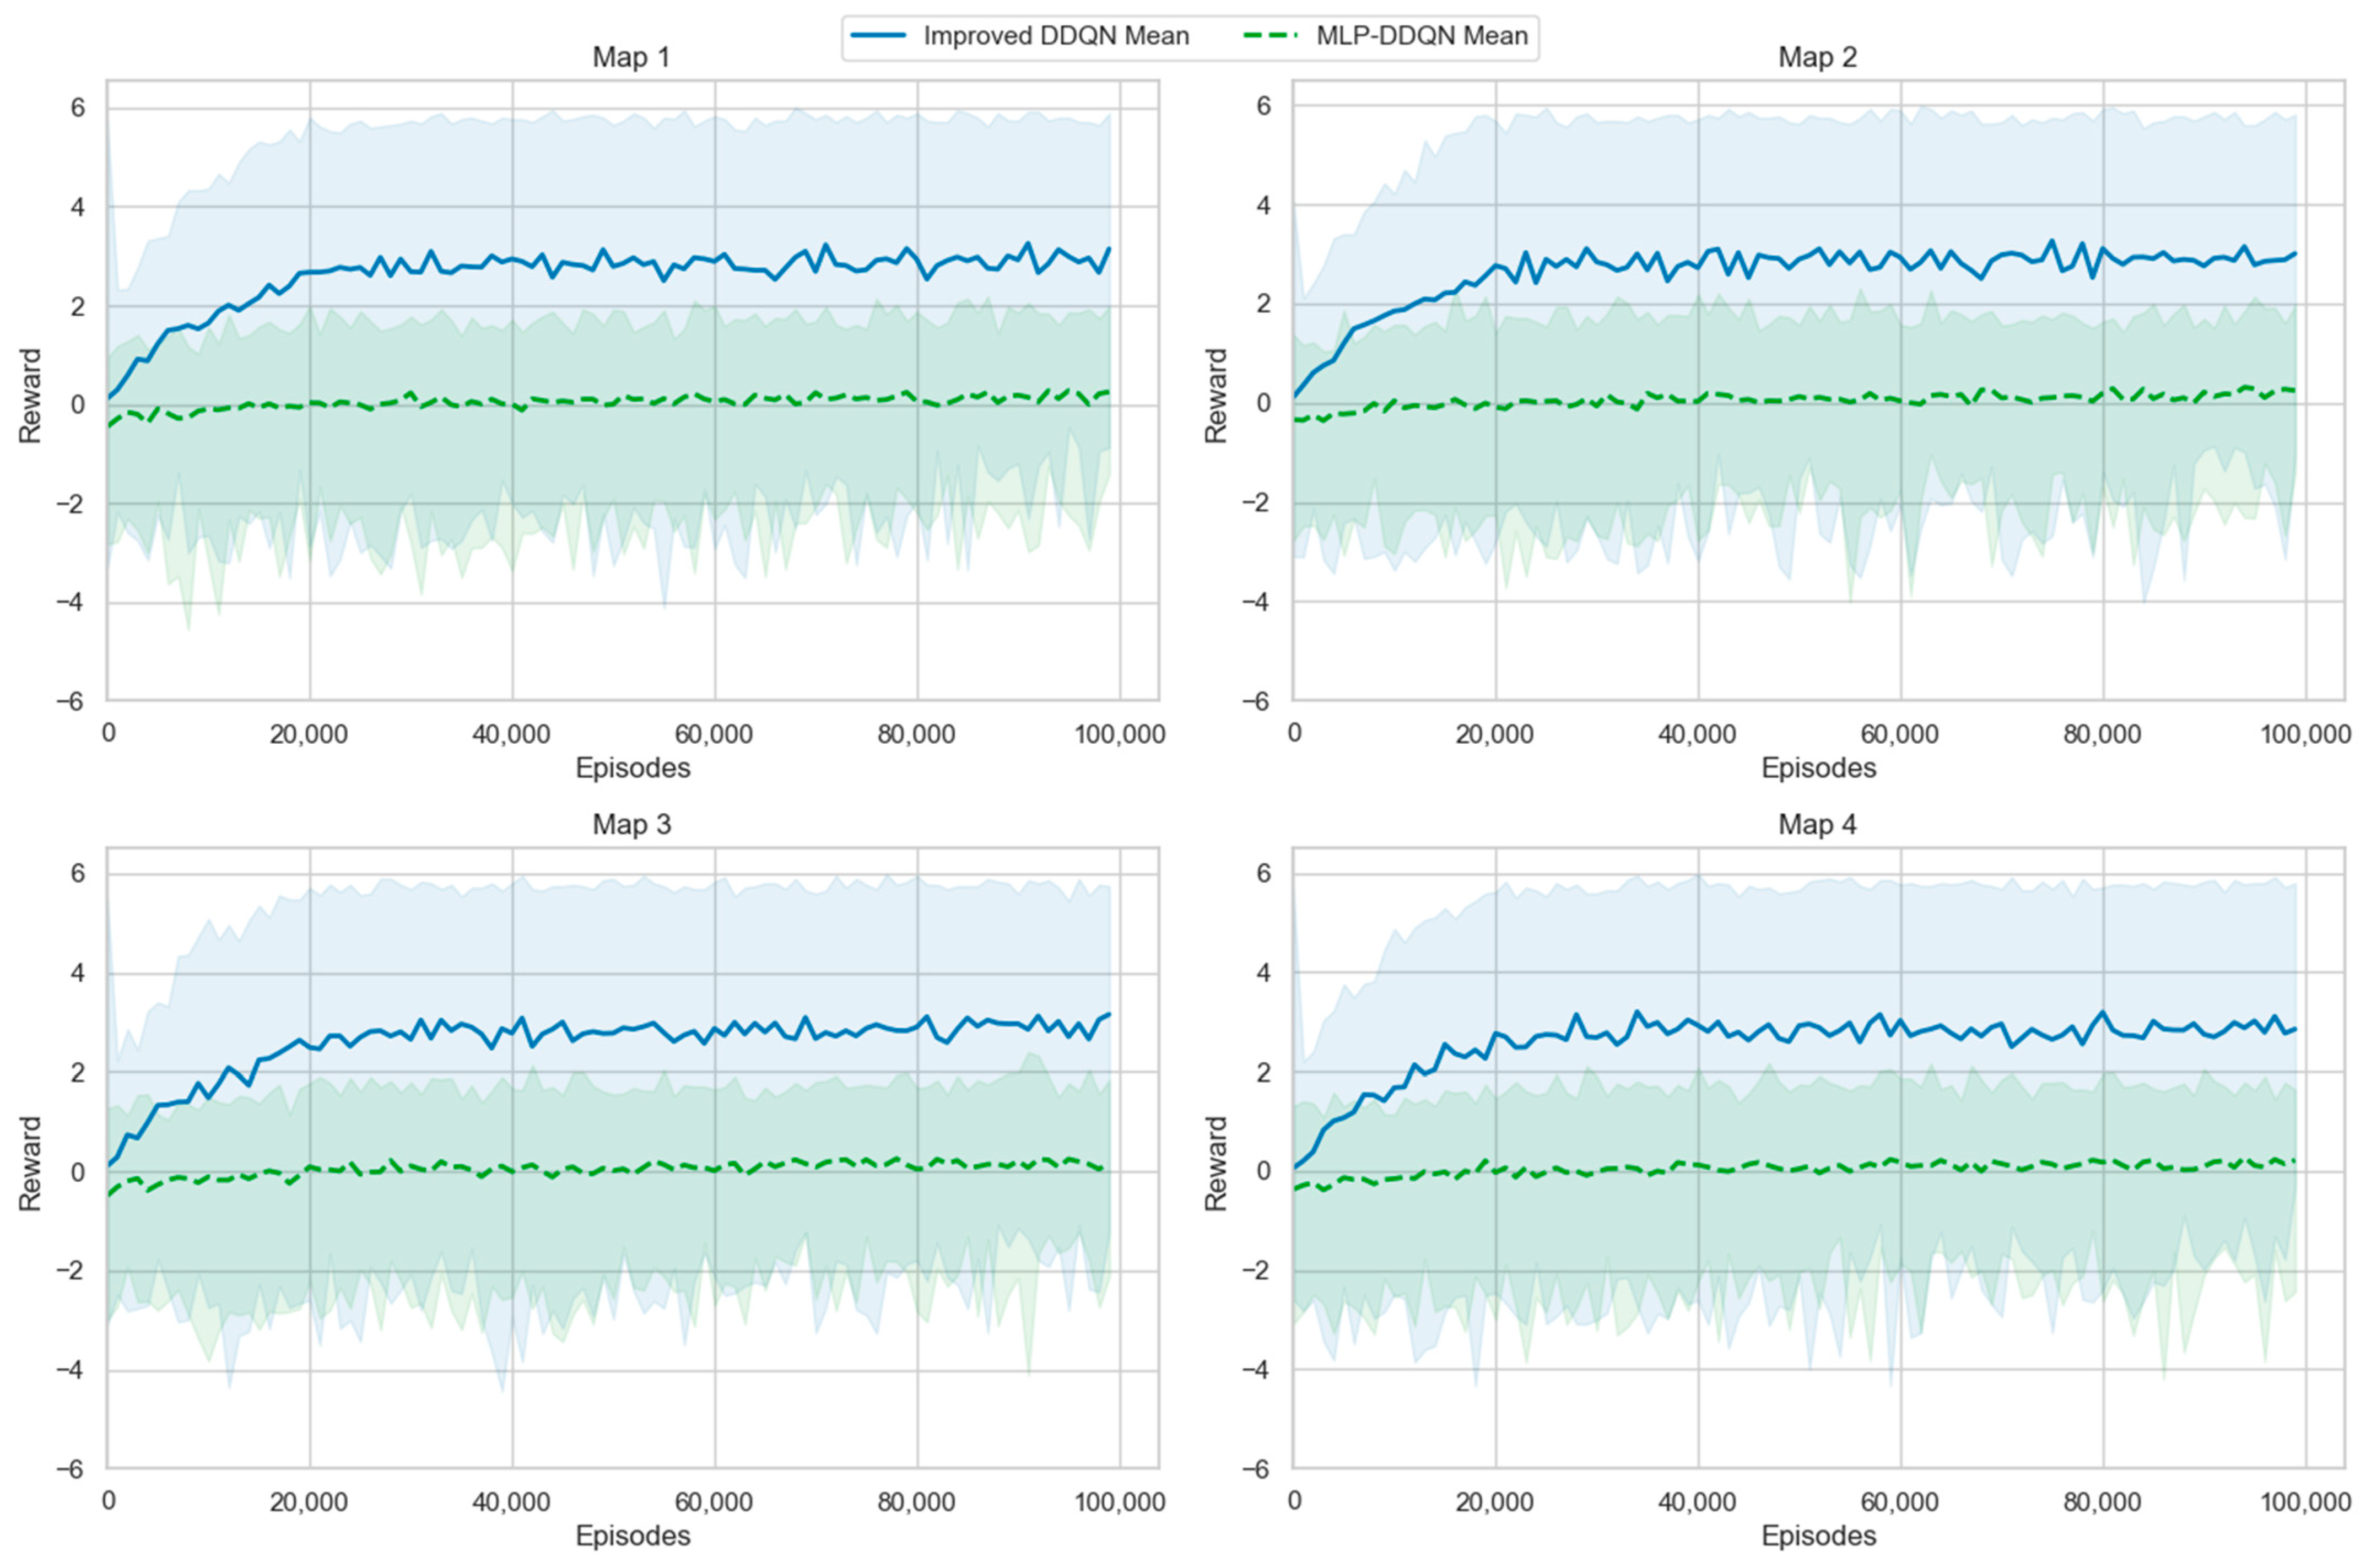Click the Episodes axis label under Map 2

coord(1818,768)
